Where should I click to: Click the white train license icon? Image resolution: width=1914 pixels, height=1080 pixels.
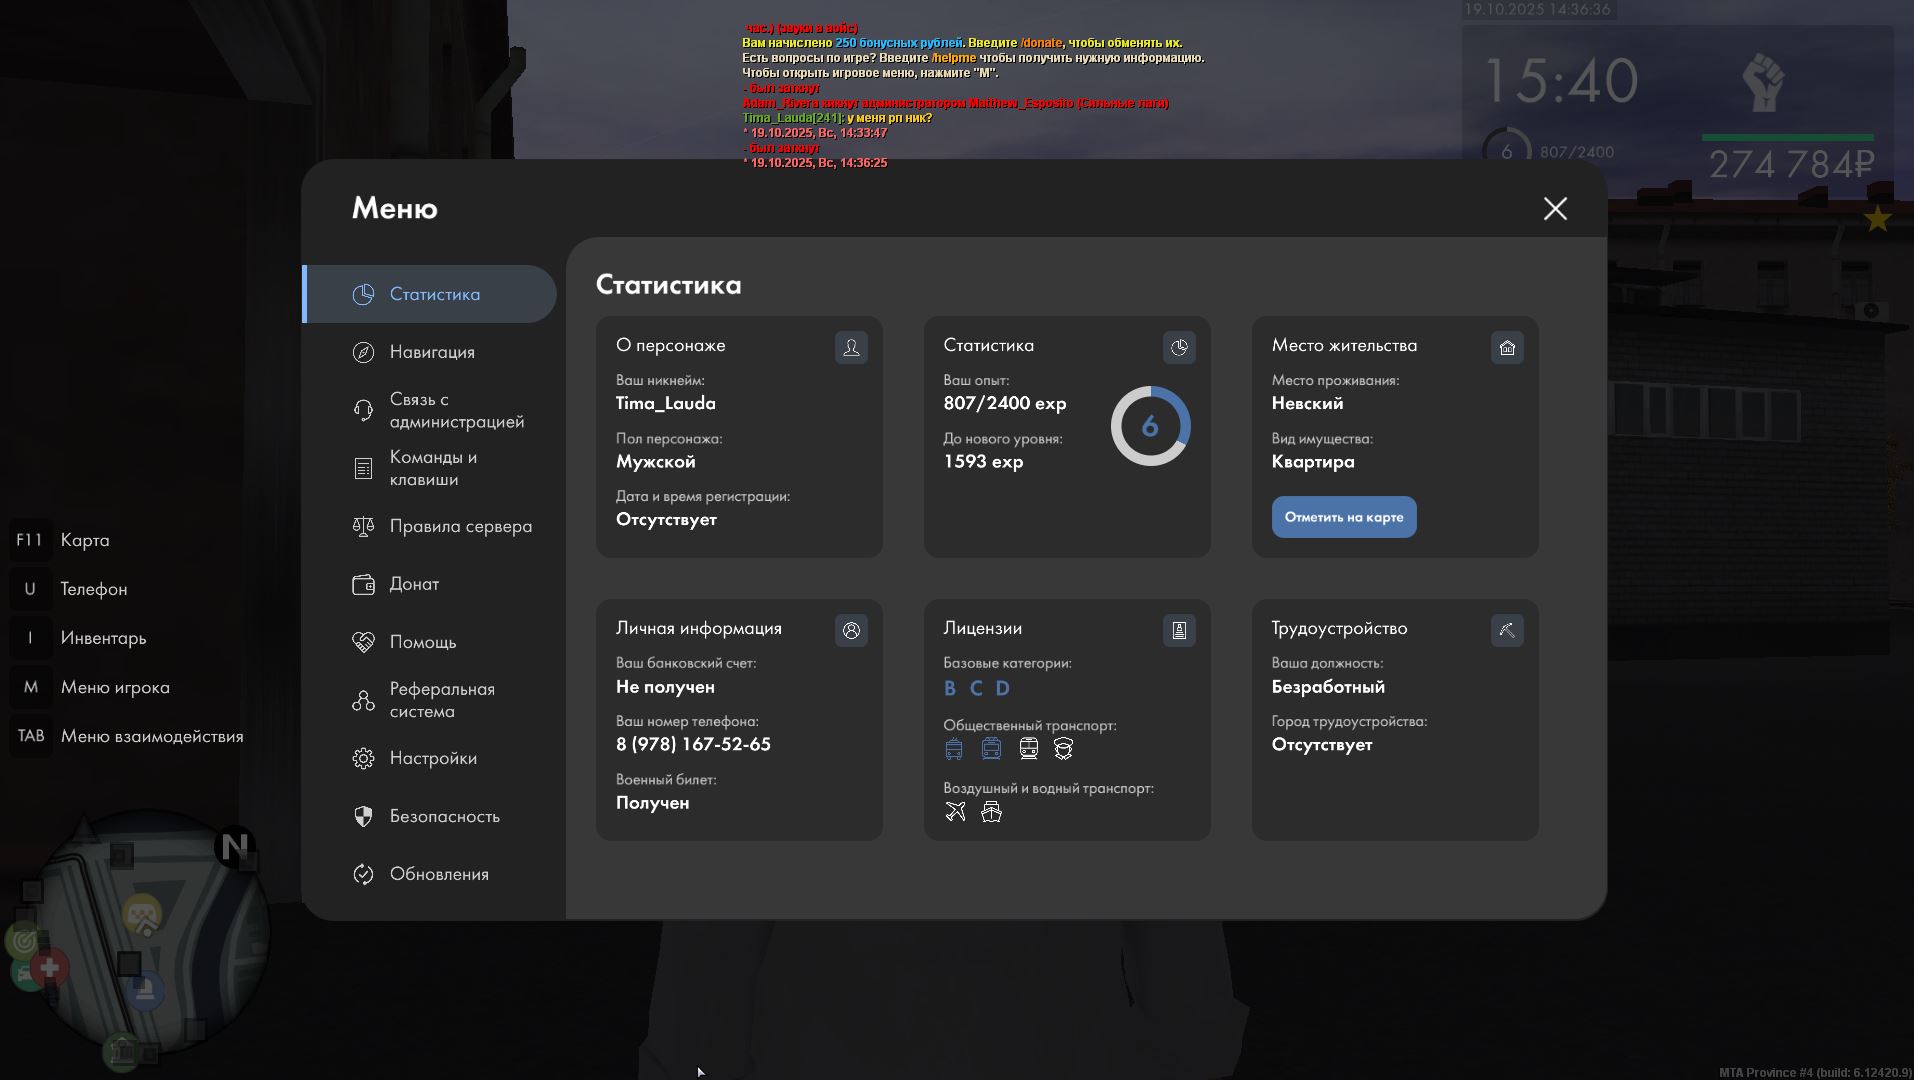[1028, 749]
